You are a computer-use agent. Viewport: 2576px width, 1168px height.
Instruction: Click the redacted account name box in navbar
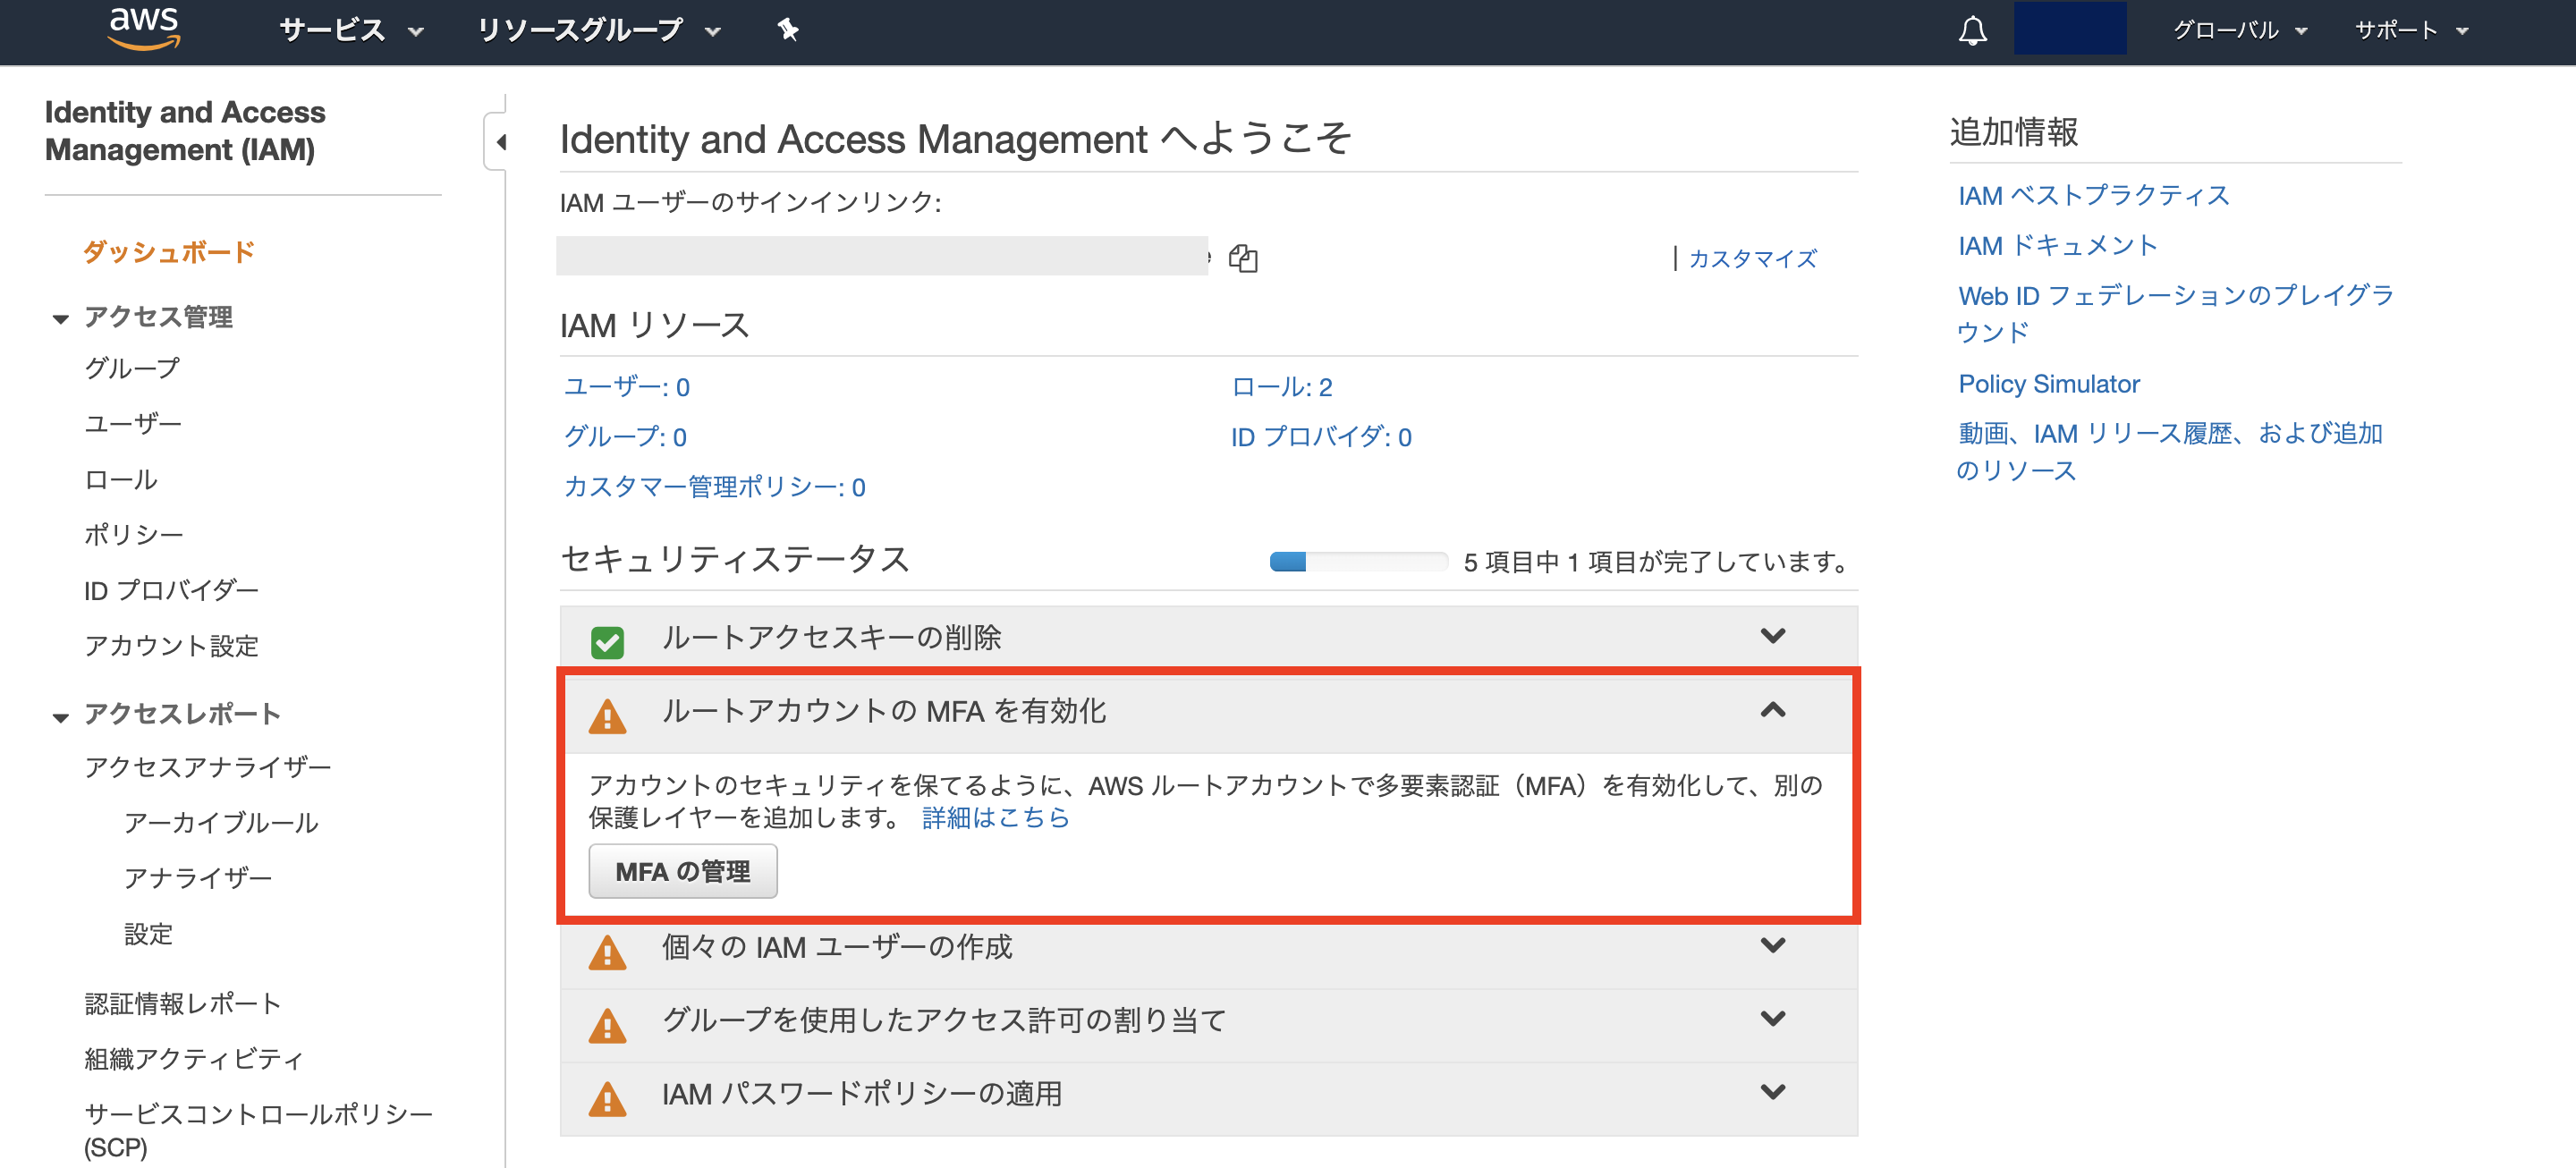click(2070, 28)
